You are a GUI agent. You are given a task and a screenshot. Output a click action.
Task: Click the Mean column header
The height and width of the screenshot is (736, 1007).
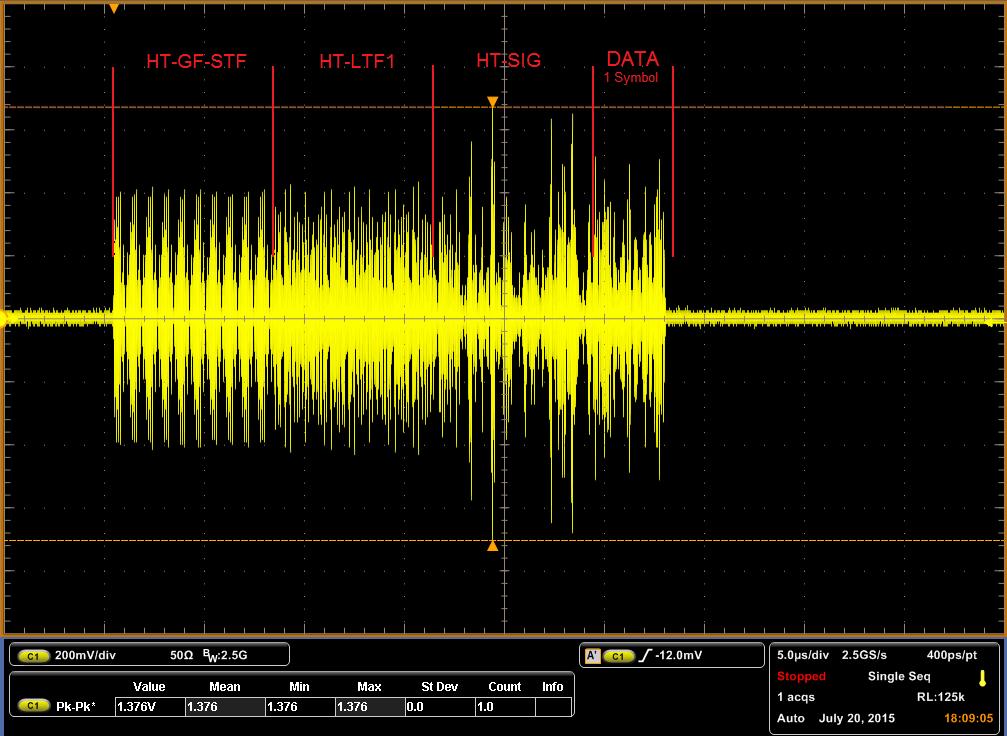(225, 687)
